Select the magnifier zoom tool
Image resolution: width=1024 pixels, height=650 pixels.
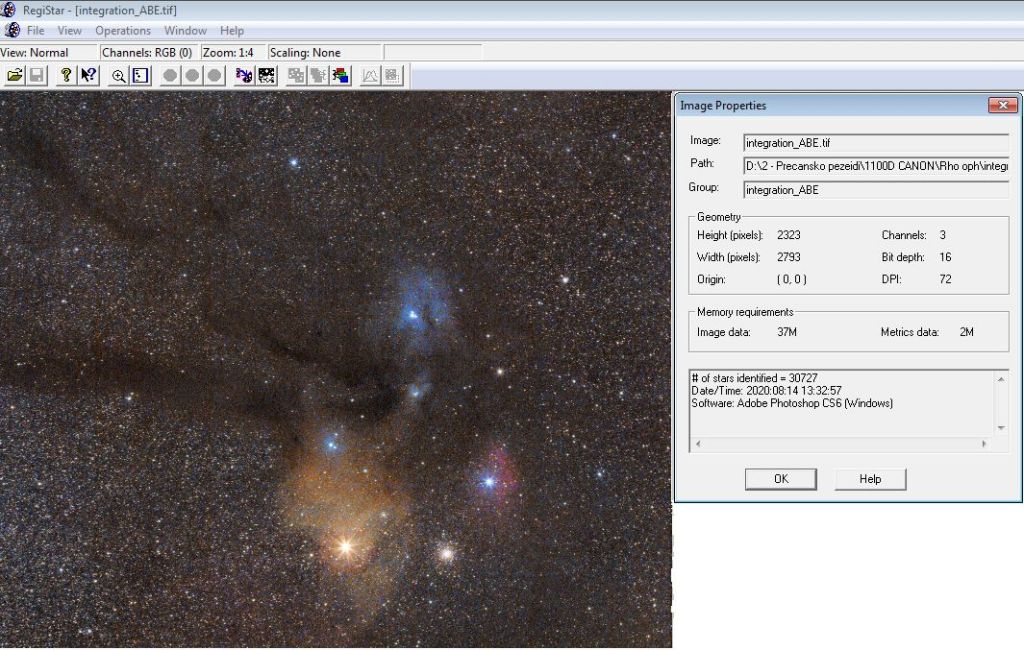click(118, 75)
